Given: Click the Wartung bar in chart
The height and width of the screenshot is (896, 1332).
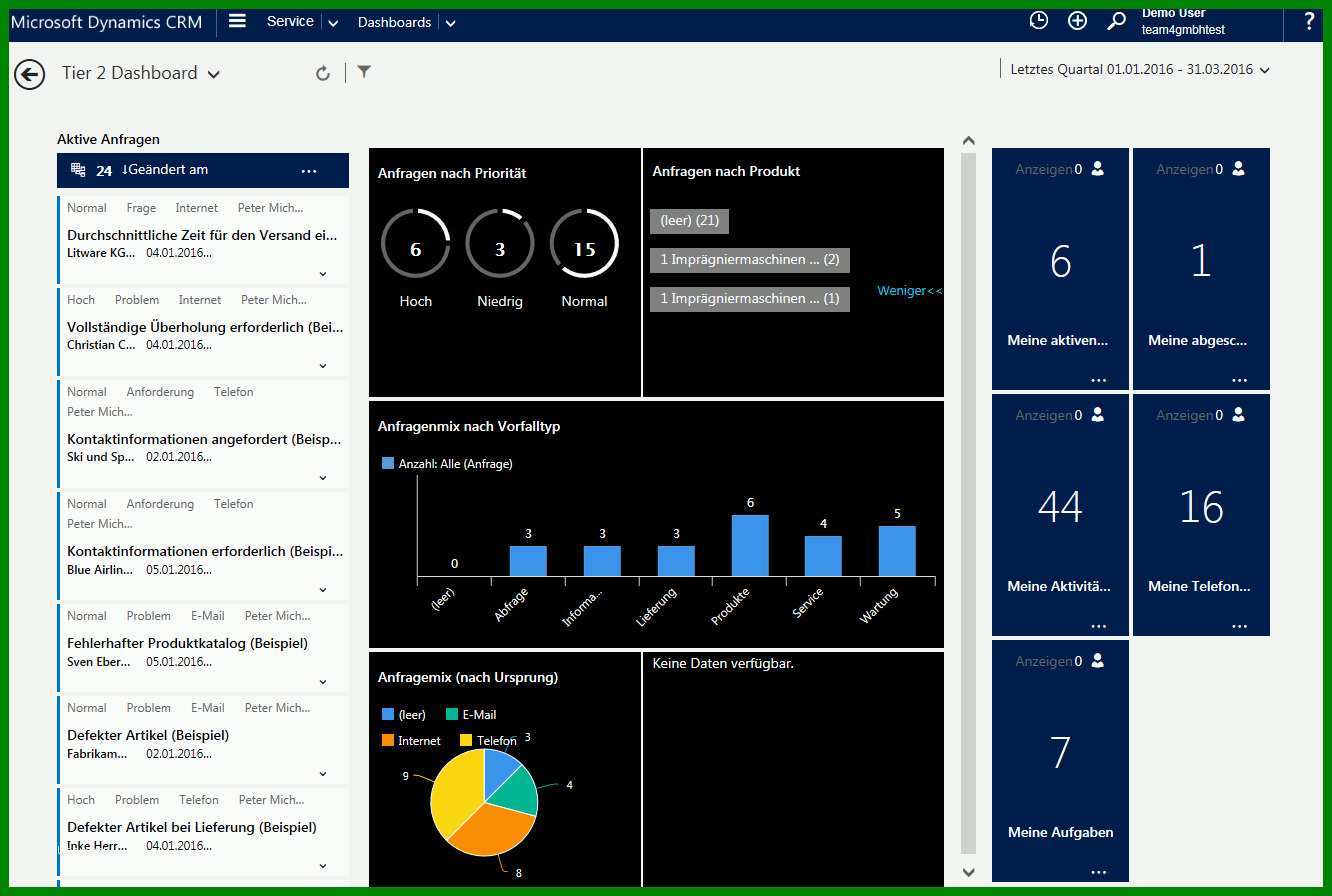Looking at the screenshot, I should click(897, 551).
